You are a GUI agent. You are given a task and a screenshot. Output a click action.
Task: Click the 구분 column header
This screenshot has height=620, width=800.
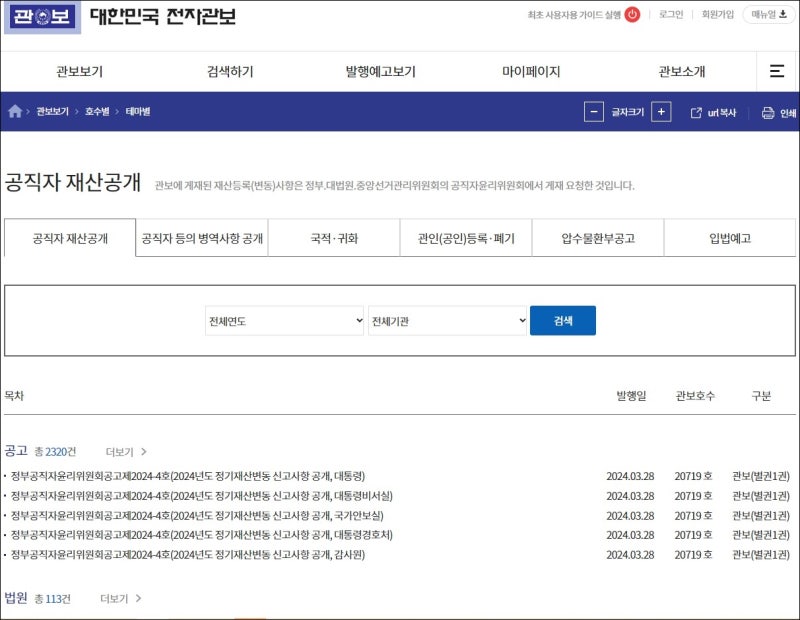click(x=761, y=395)
